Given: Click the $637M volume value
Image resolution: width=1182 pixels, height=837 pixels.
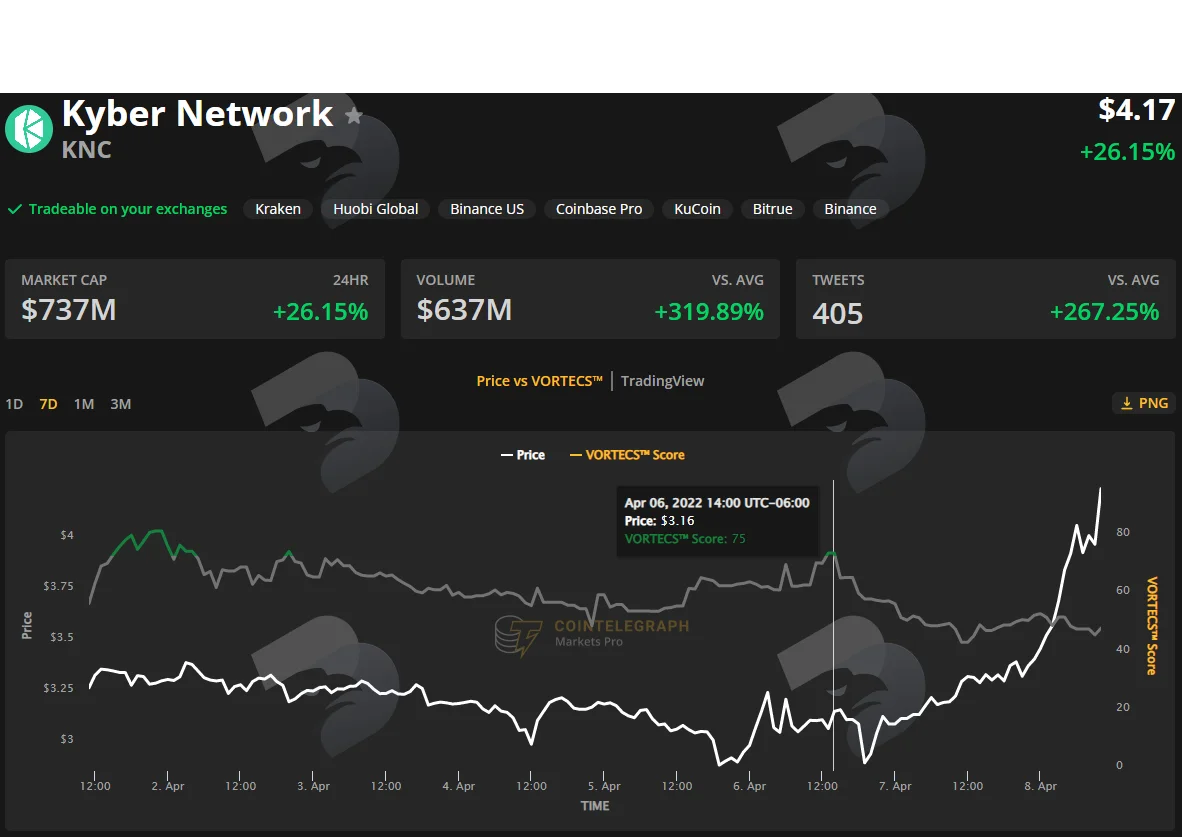Looking at the screenshot, I should [x=464, y=310].
